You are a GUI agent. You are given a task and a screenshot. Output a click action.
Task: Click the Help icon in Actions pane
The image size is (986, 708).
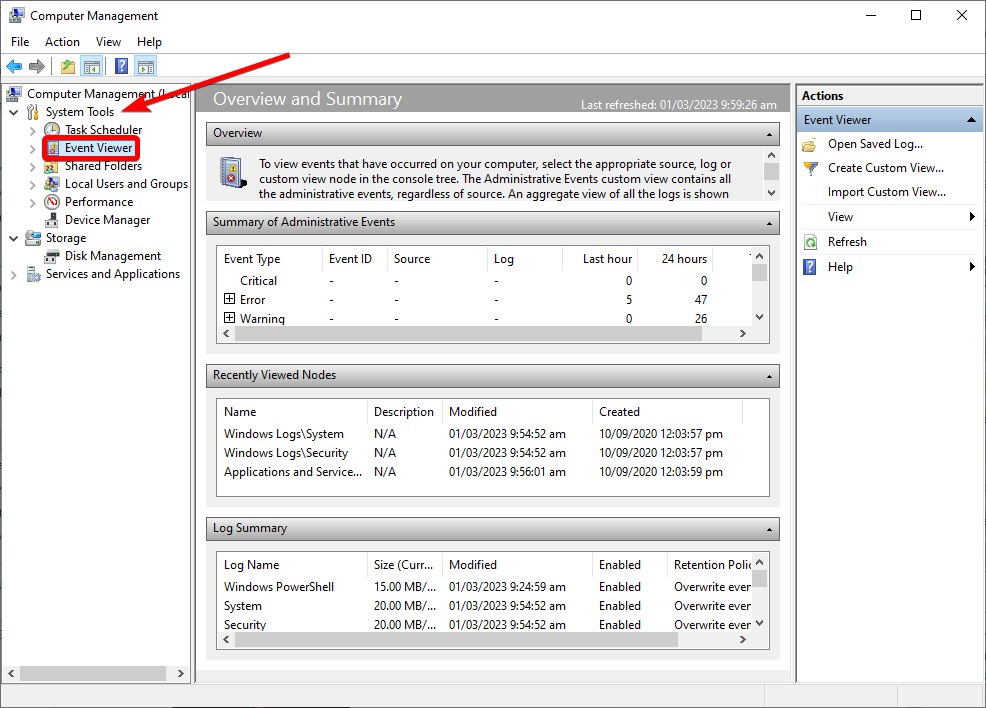coord(811,267)
